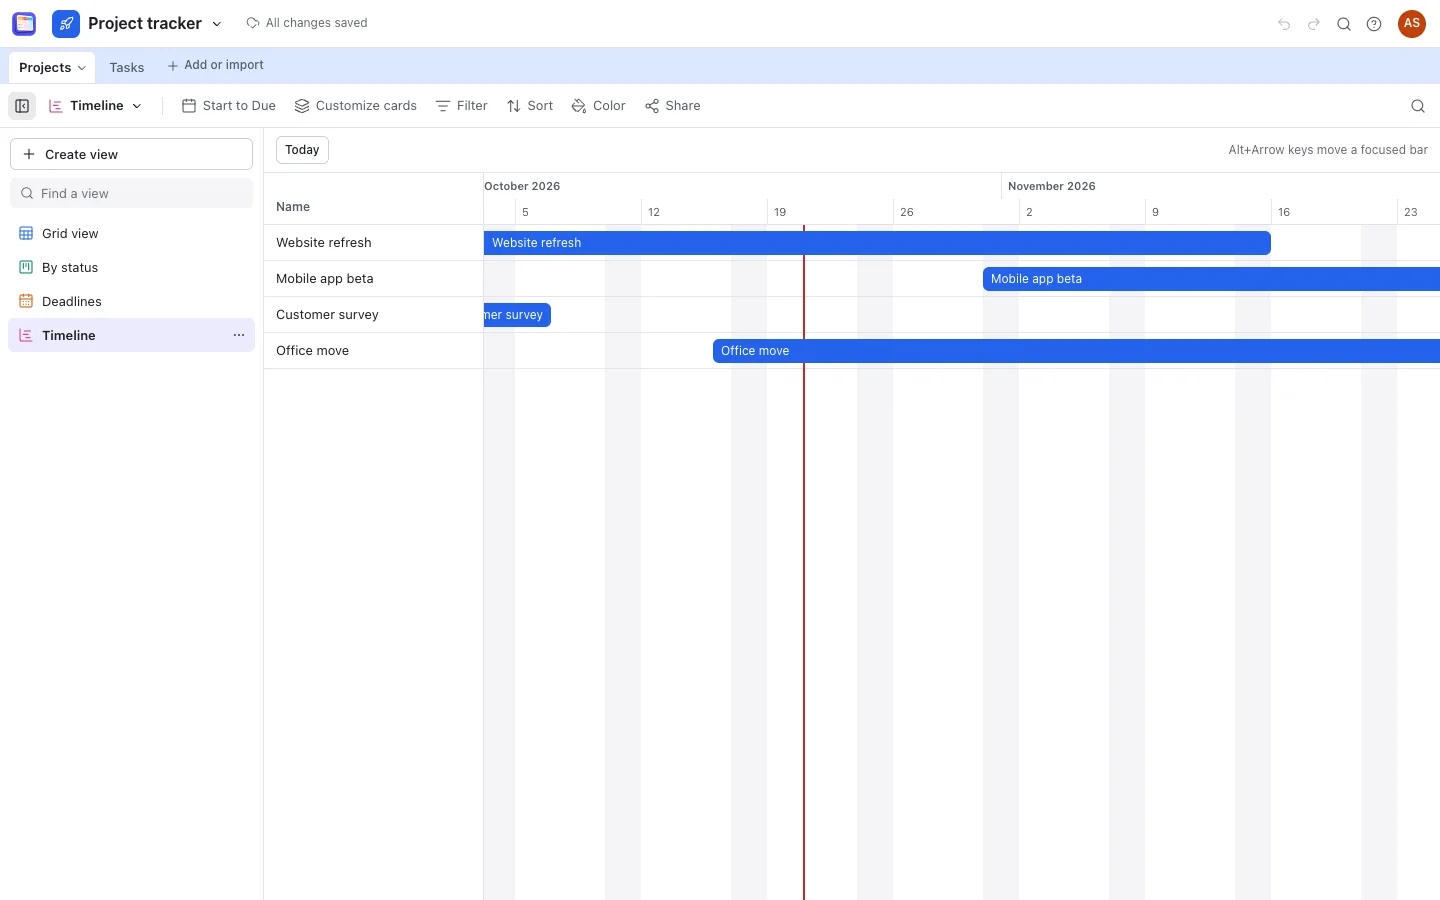Click the undo arrow icon
This screenshot has width=1440, height=900.
tap(1284, 24)
